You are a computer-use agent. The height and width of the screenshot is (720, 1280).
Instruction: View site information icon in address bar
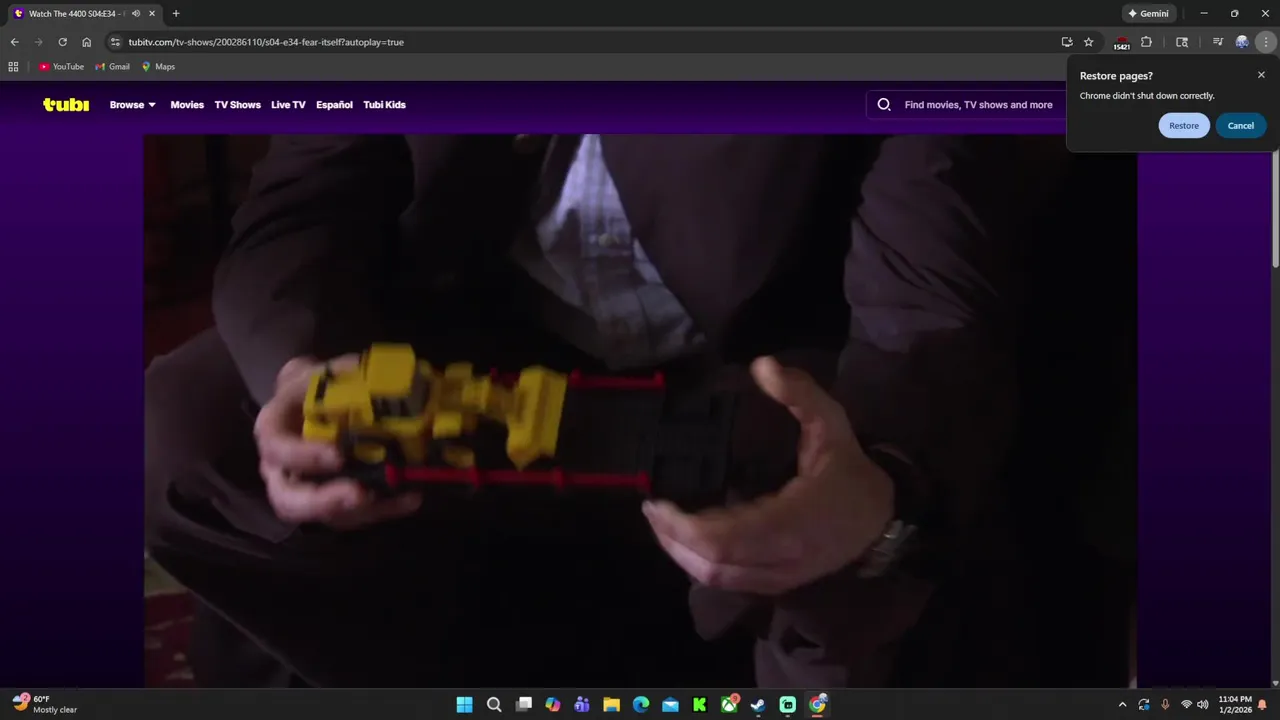tap(115, 42)
